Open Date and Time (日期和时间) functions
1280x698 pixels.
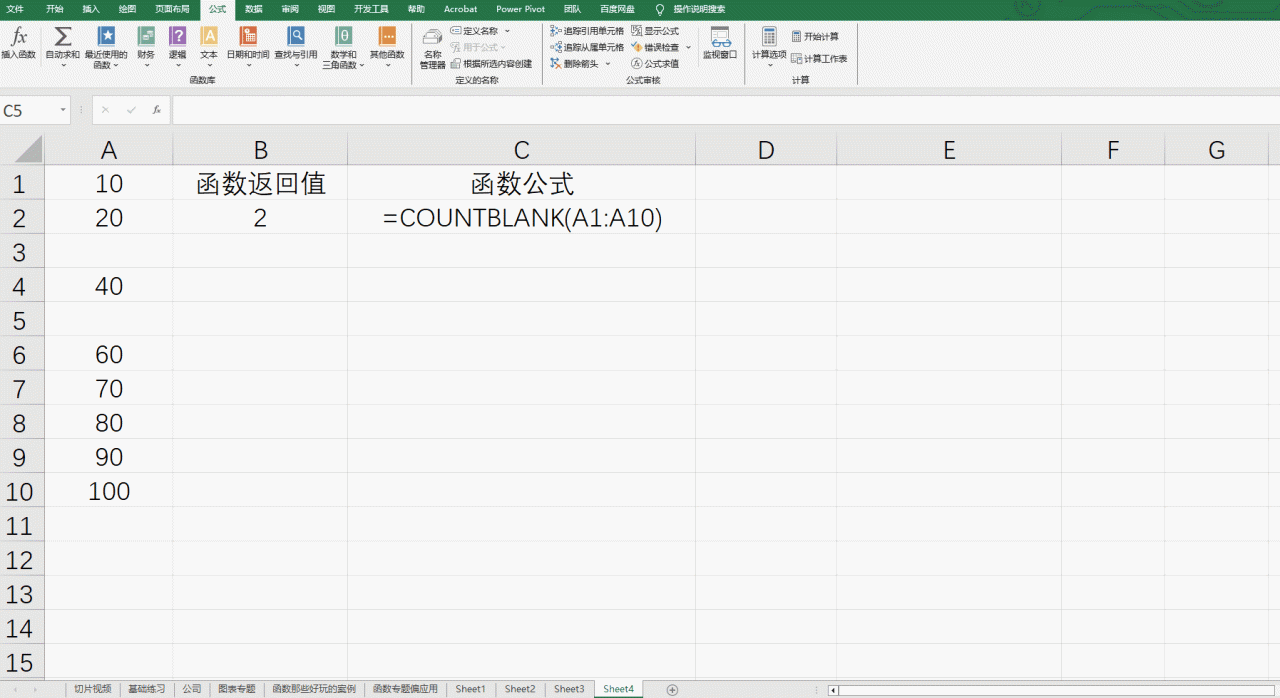(x=248, y=47)
